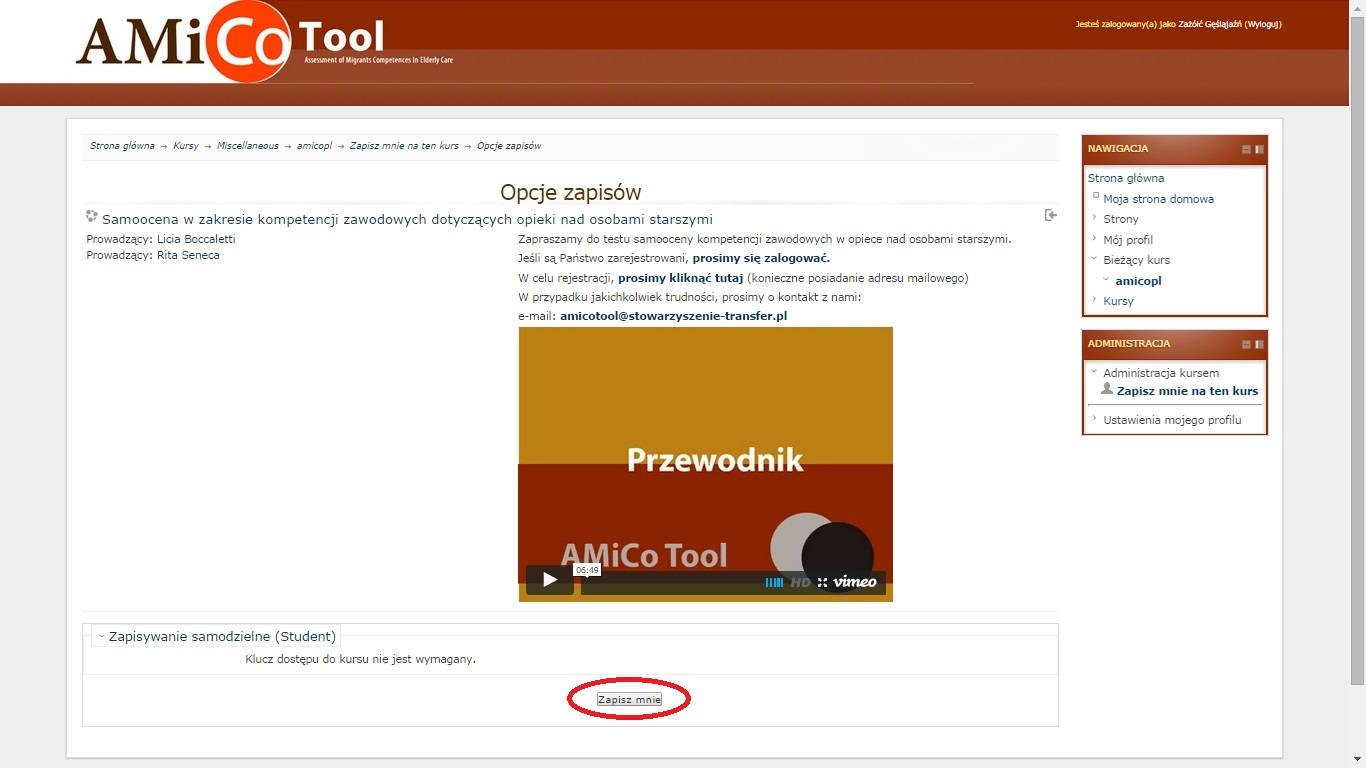Click Zapisz mnie na ten kurs link

point(1187,391)
